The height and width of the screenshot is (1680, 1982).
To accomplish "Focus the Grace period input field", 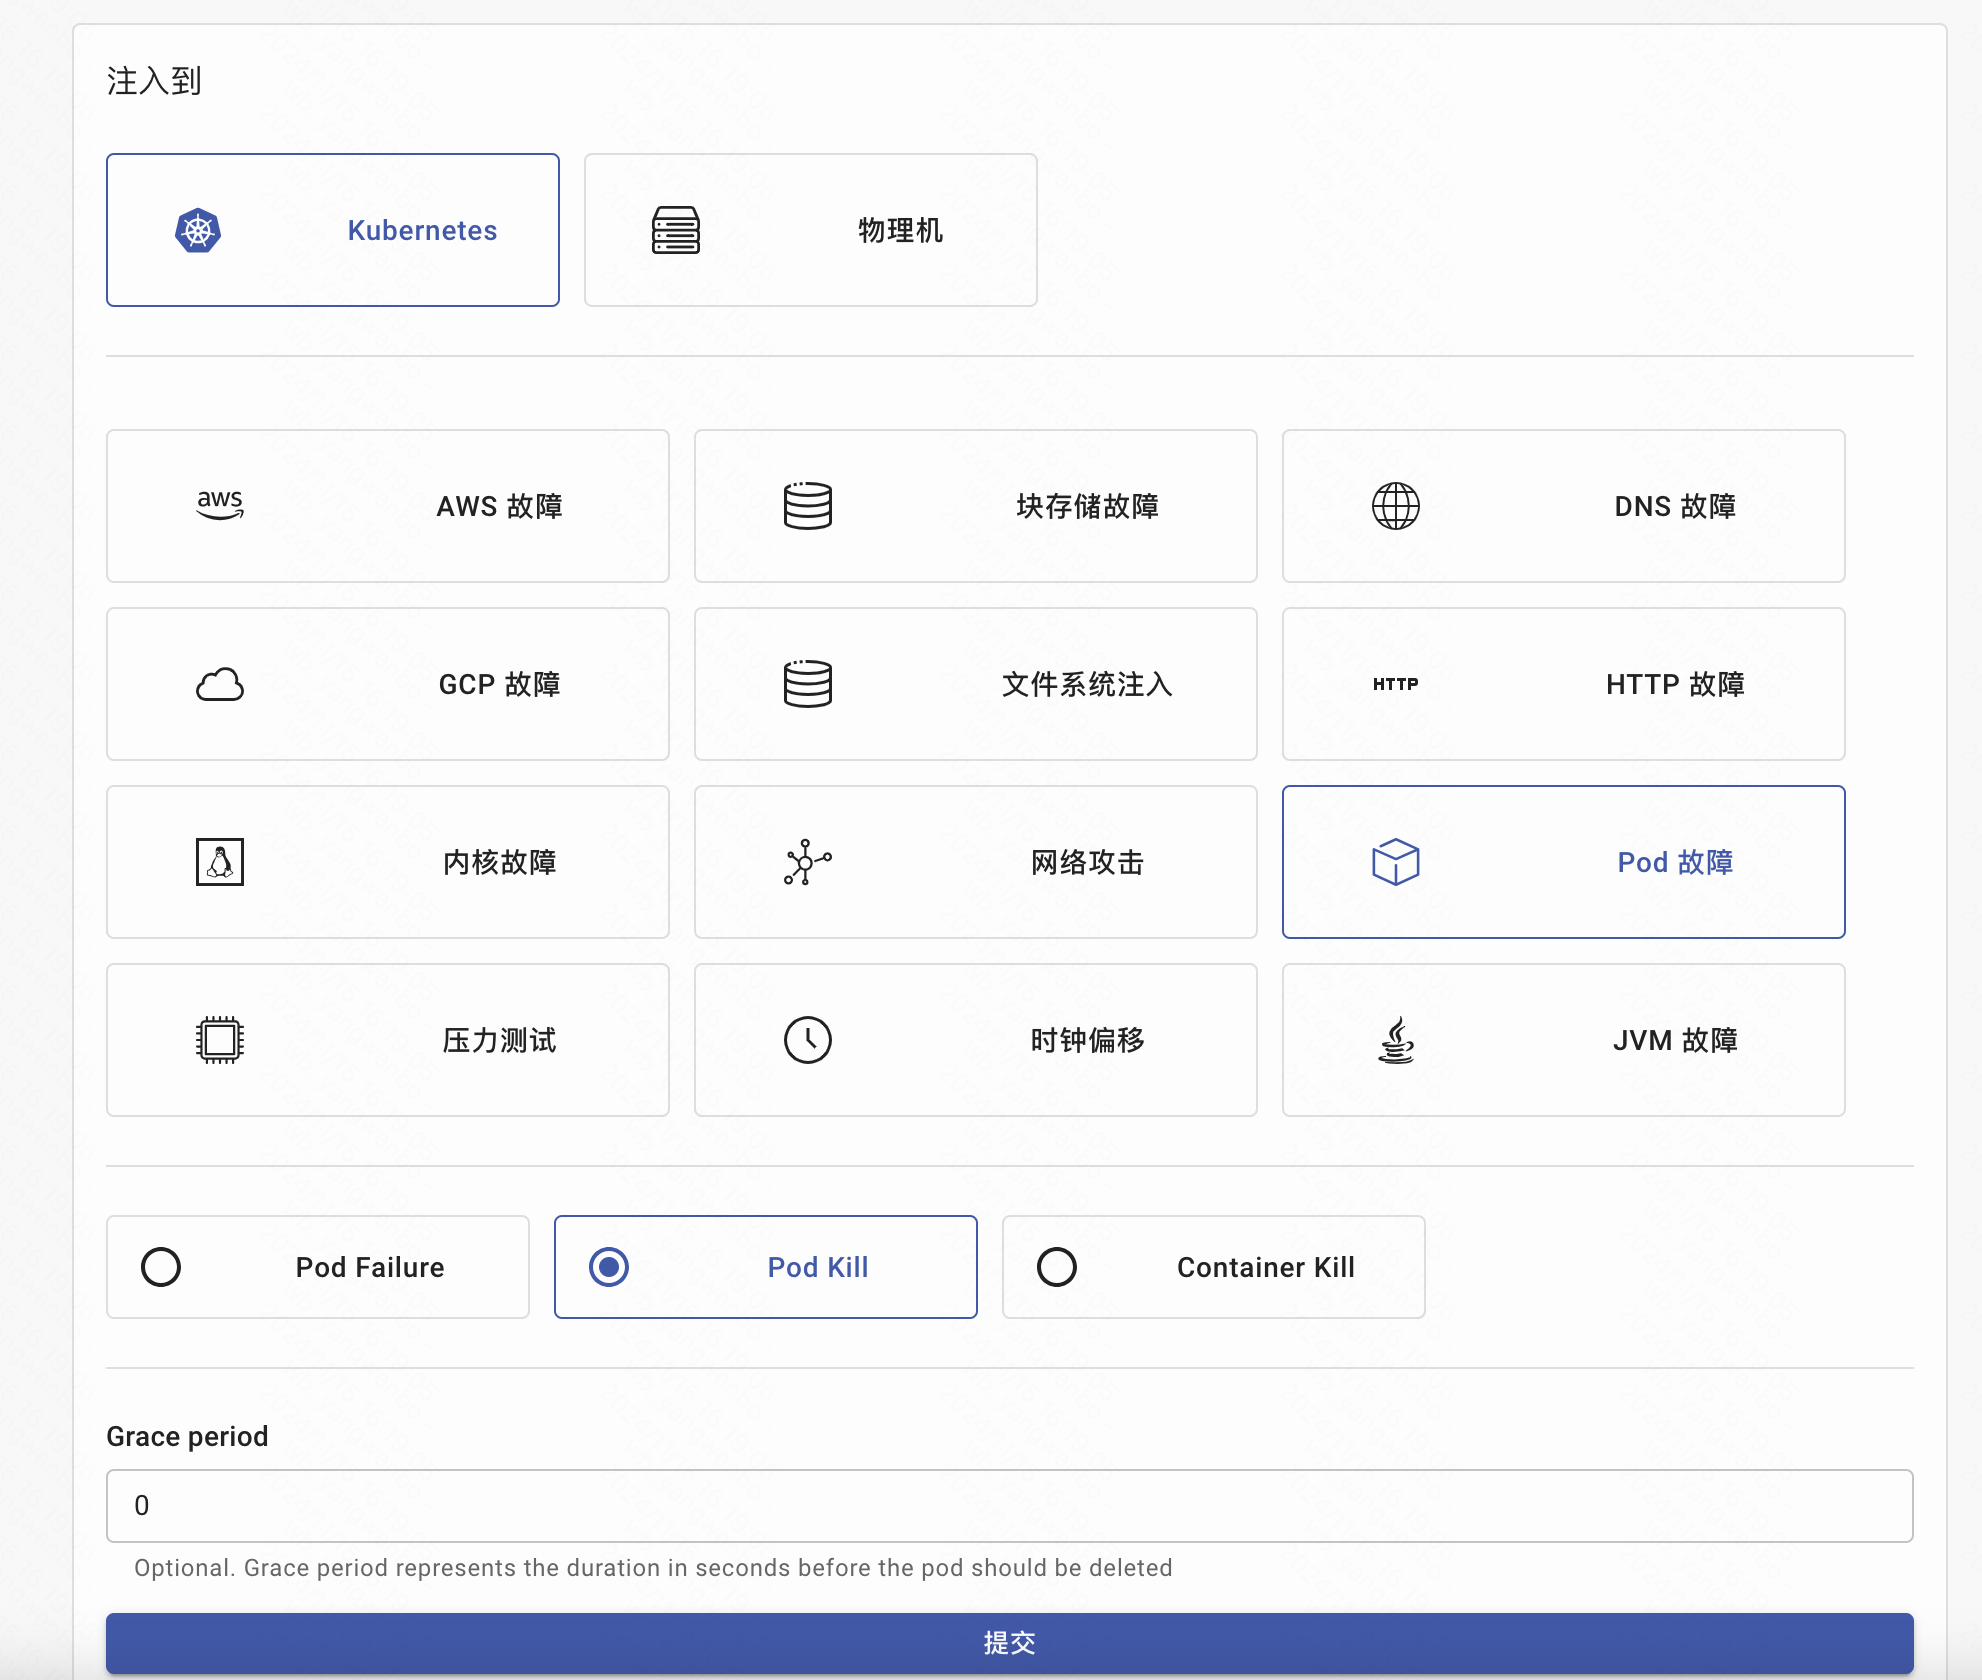I will 1010,1506.
